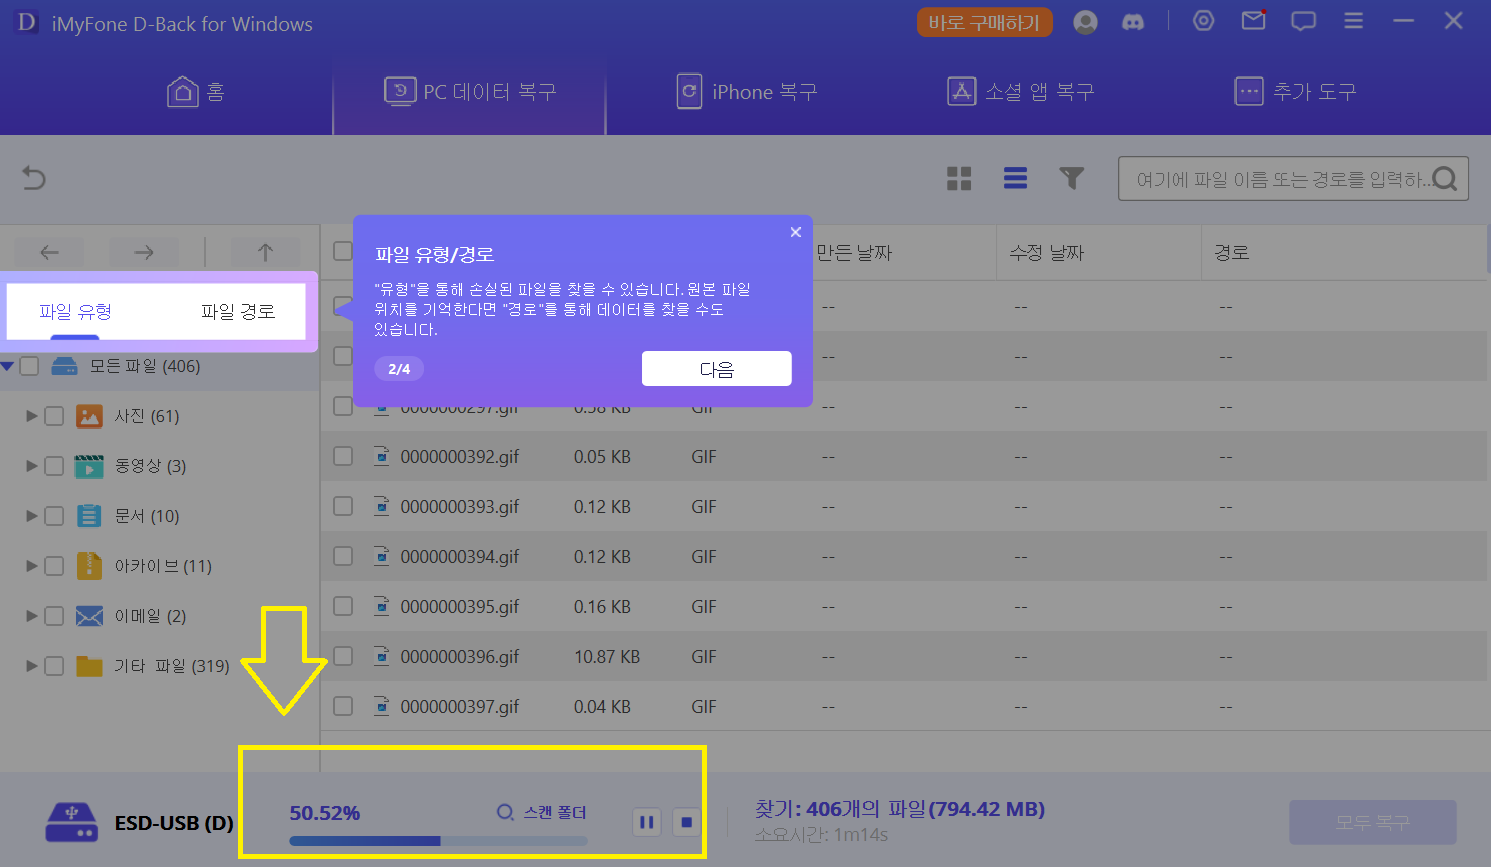Screen dimensions: 1491x867
Task: Select the 0000000393.gif row name
Action: [x=460, y=506]
